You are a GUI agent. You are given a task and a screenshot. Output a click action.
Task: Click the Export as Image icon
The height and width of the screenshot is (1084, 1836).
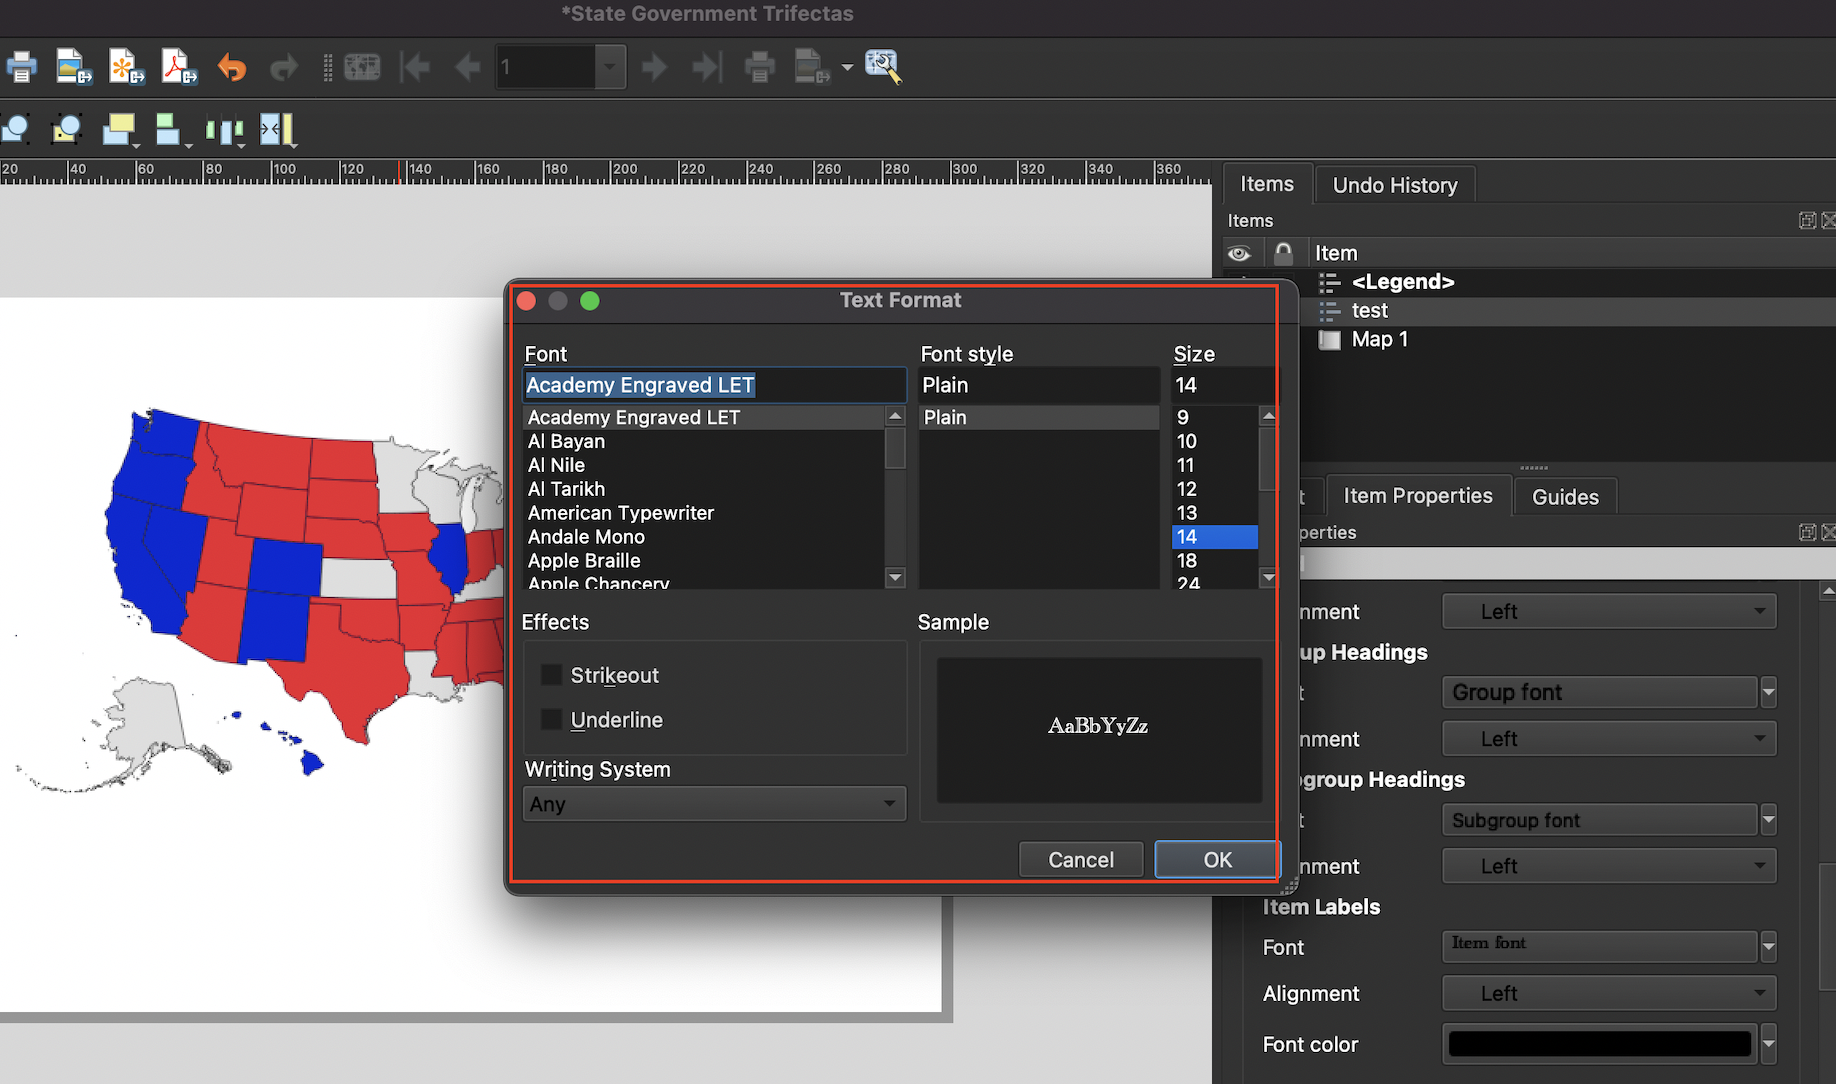74,67
